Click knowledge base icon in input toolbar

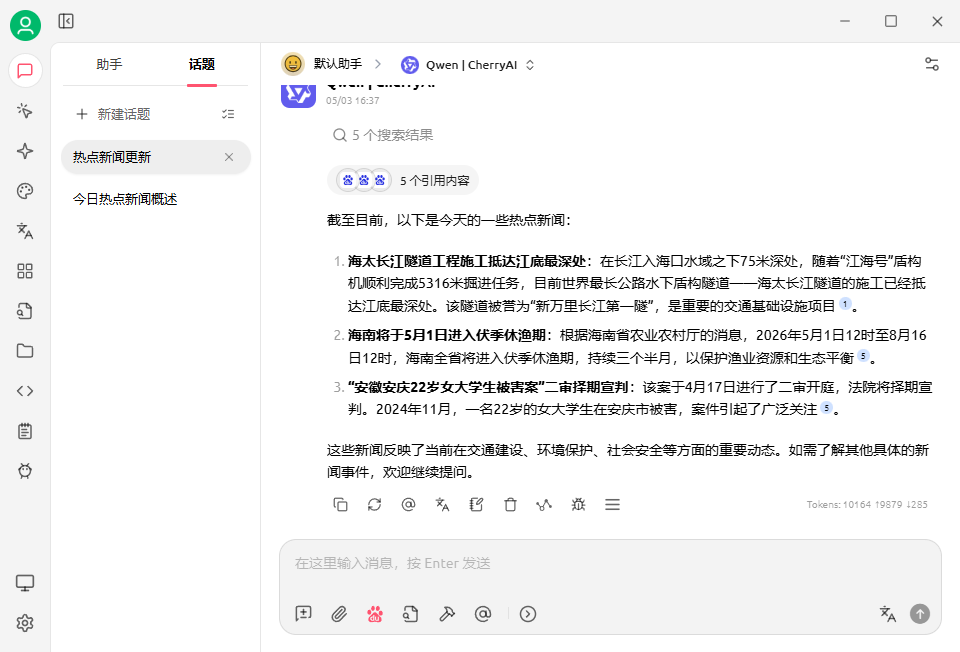click(411, 613)
